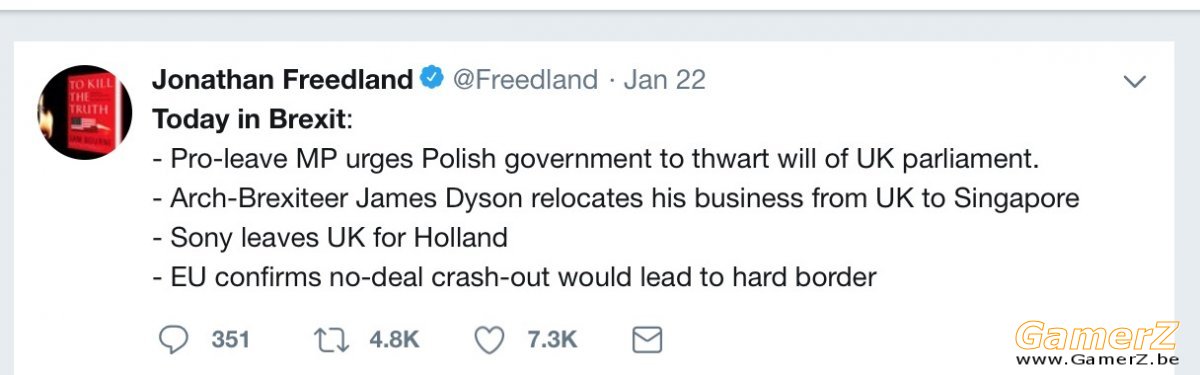Retweet the post using the retweet arrows icon
This screenshot has width=1200, height=375.
click(330, 340)
